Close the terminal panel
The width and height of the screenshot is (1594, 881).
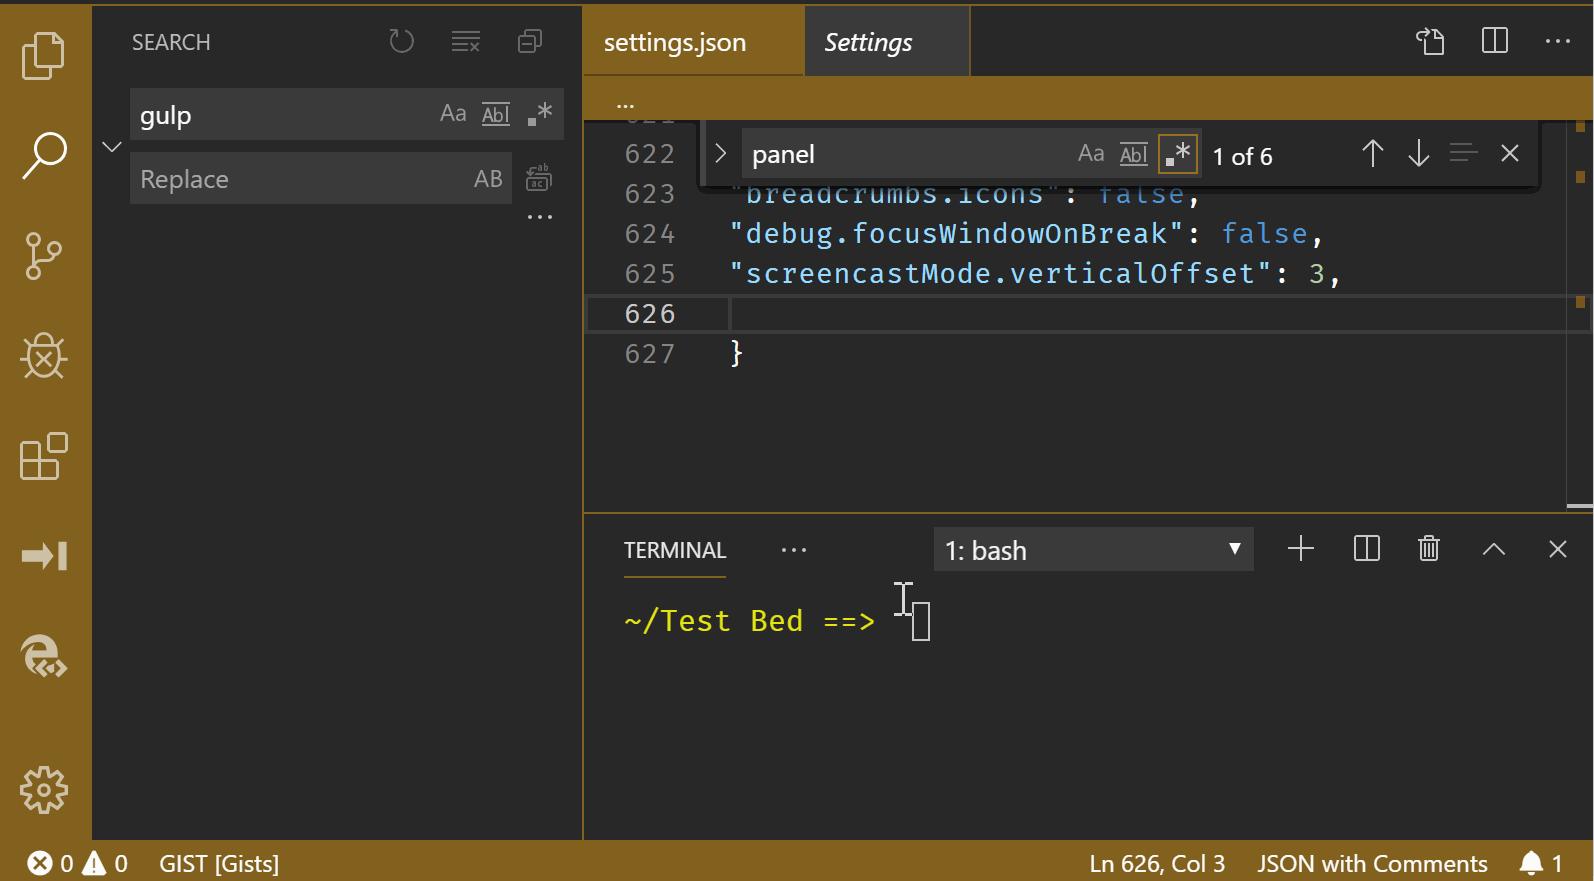[x=1557, y=549]
